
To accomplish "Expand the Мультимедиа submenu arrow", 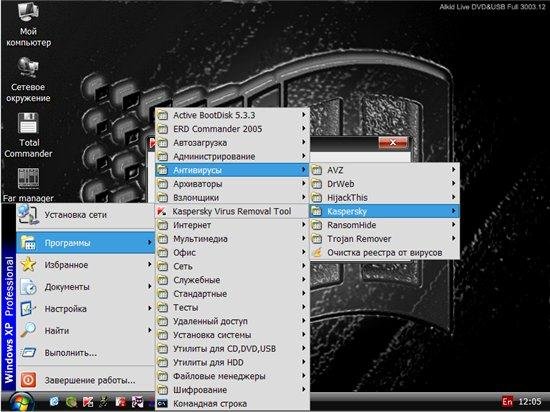I will coord(303,239).
